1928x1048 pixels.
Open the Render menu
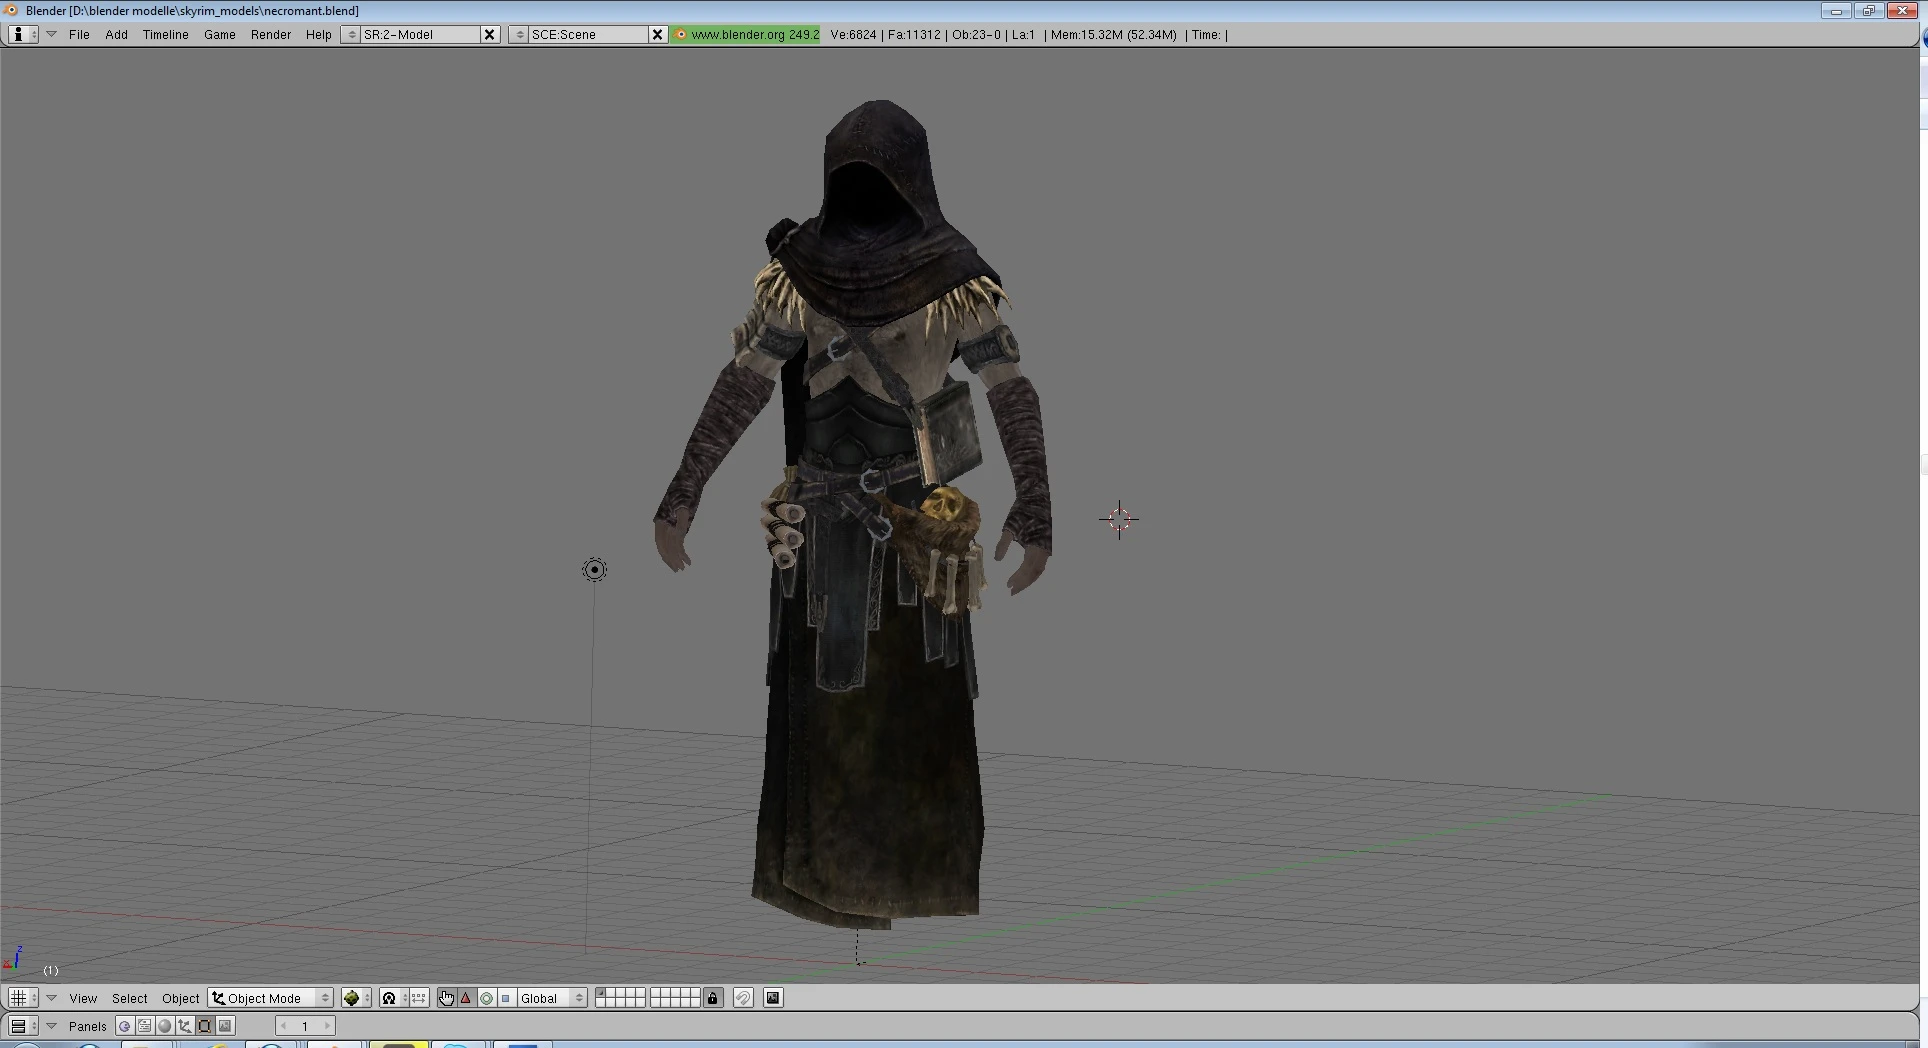point(270,34)
